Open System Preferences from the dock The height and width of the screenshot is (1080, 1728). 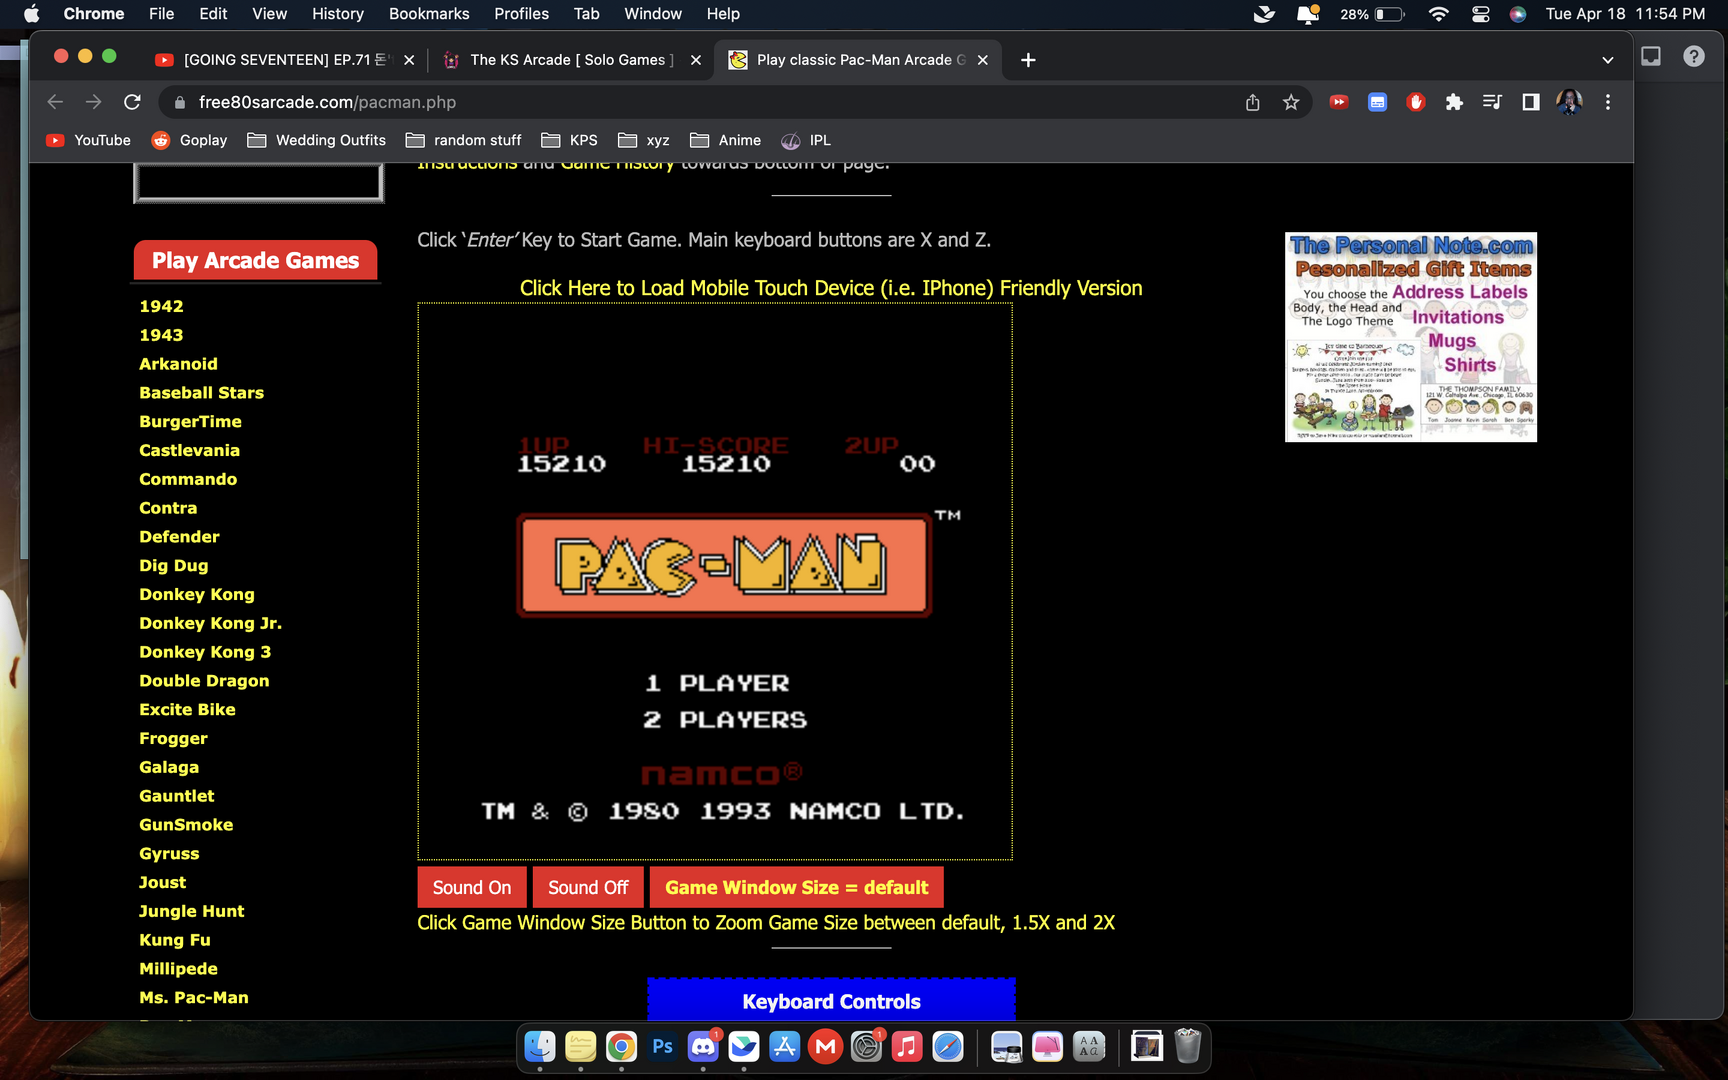866,1047
